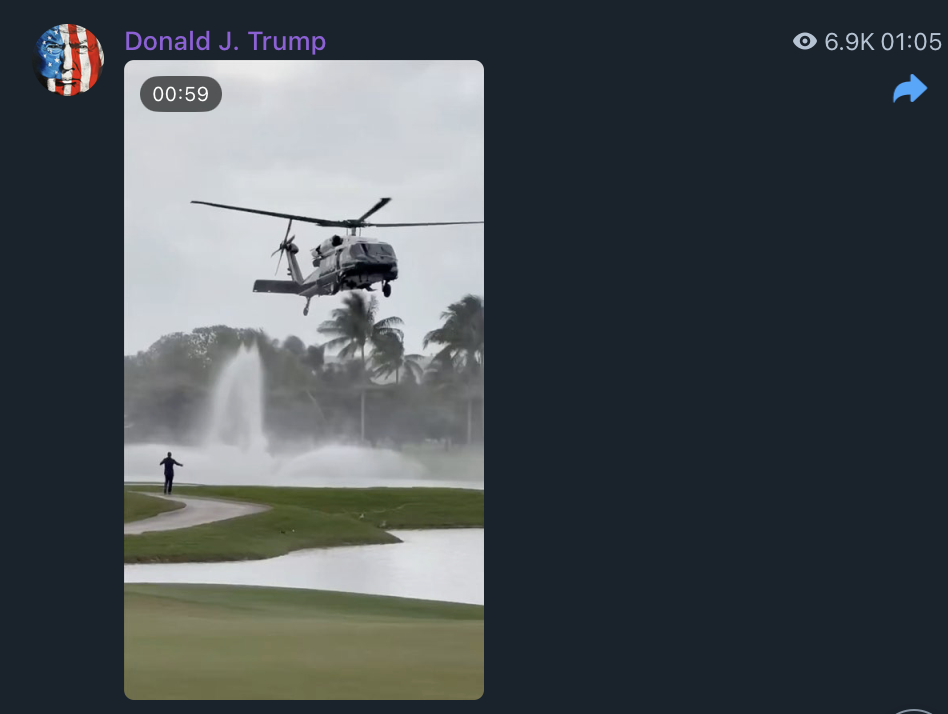
Task: Click the helicopter's main rotor blades
Action: (339, 216)
